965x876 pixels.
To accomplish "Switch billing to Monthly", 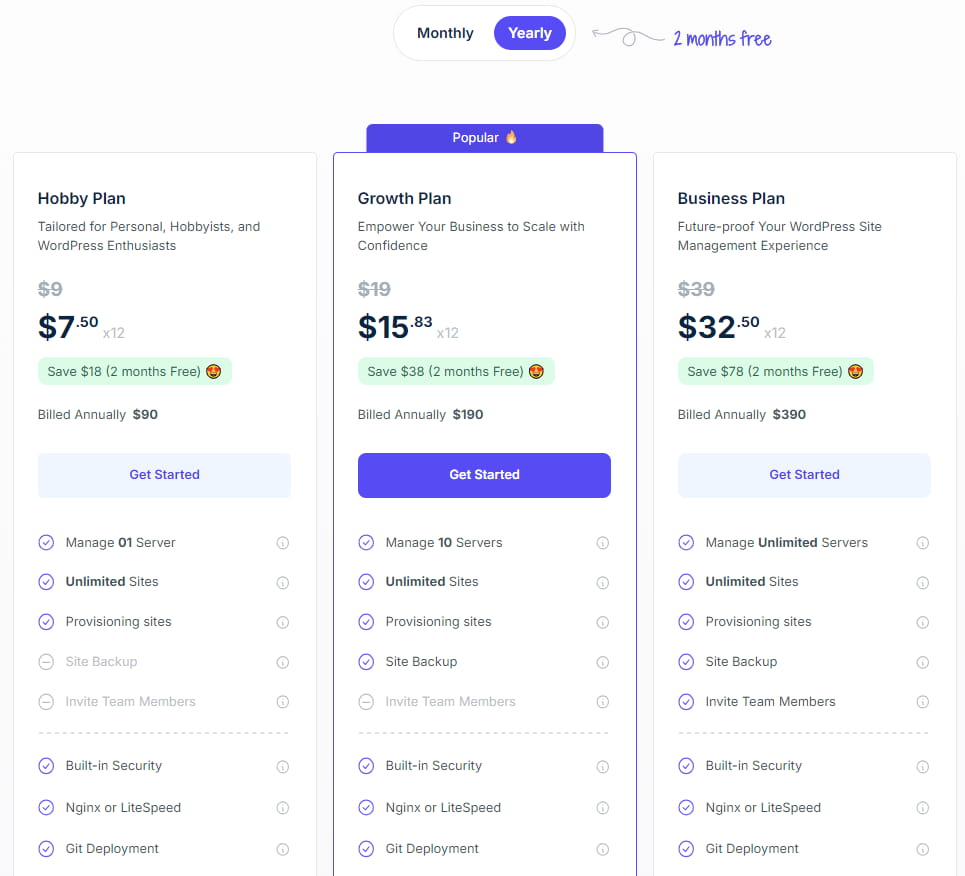I will pos(445,33).
